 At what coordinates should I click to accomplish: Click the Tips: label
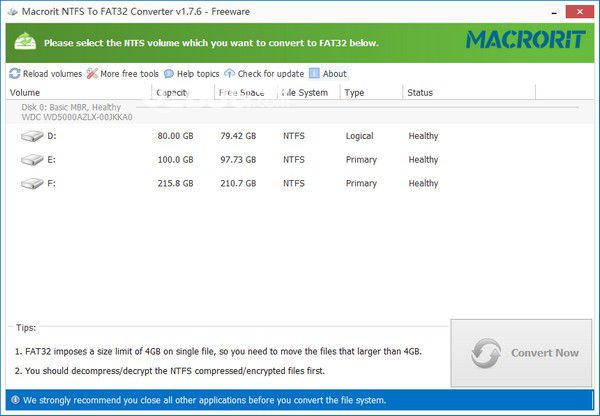[26, 328]
